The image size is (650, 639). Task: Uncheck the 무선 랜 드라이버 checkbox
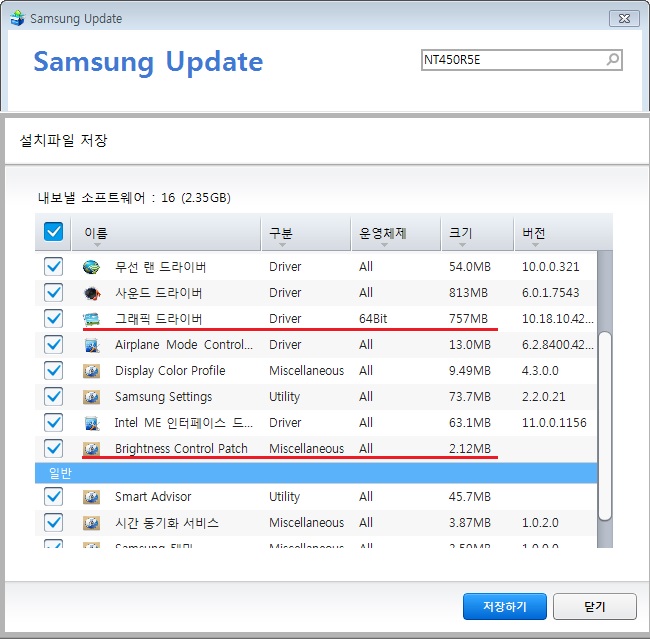coord(53,267)
